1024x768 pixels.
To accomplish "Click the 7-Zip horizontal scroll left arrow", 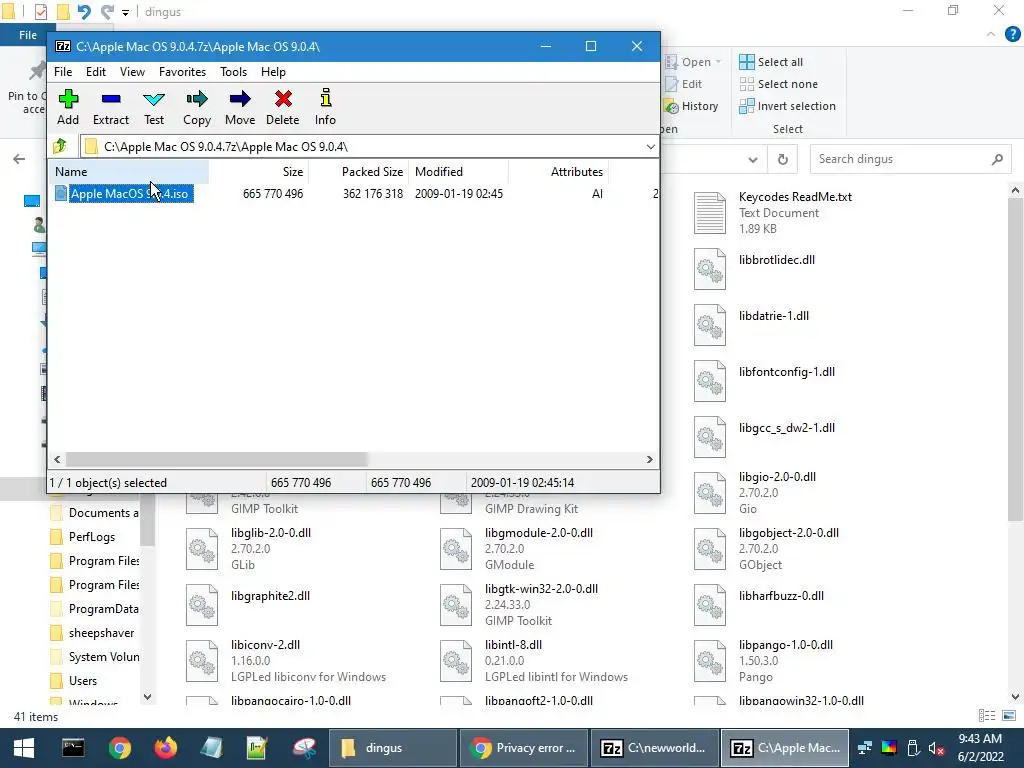I will click(57, 460).
